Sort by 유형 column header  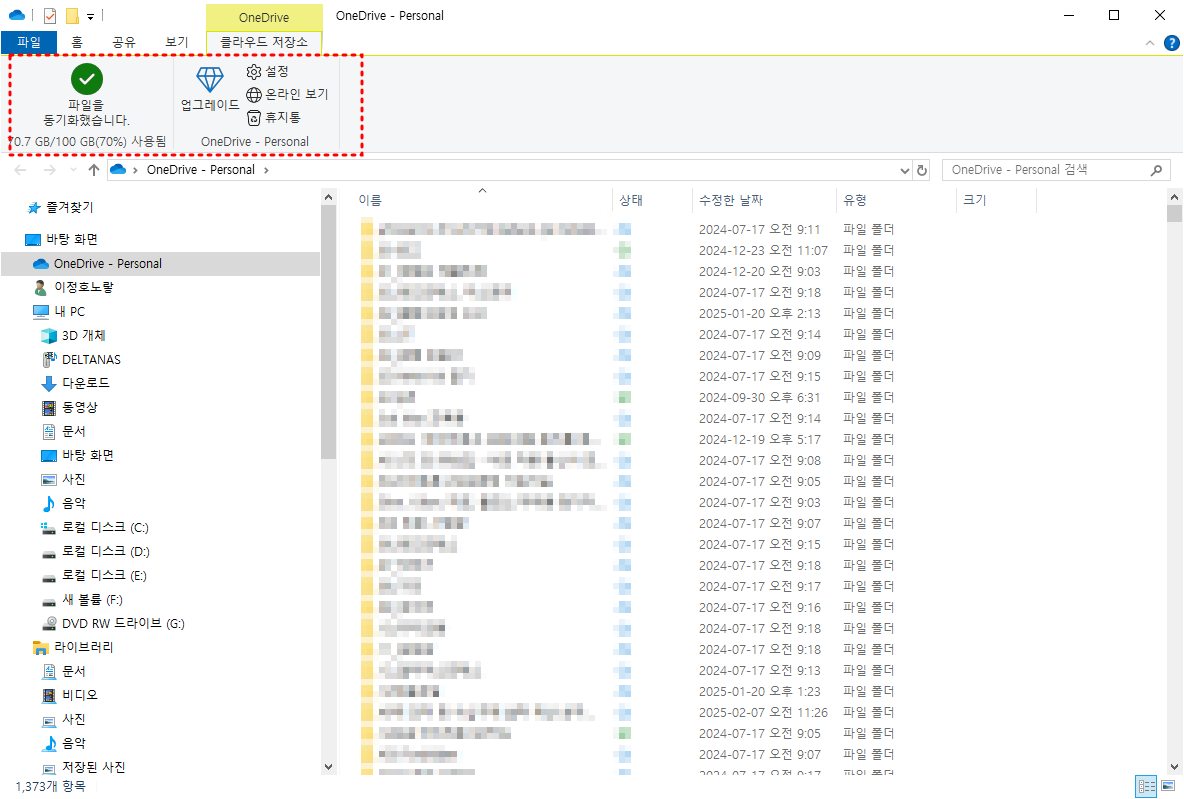(x=855, y=200)
